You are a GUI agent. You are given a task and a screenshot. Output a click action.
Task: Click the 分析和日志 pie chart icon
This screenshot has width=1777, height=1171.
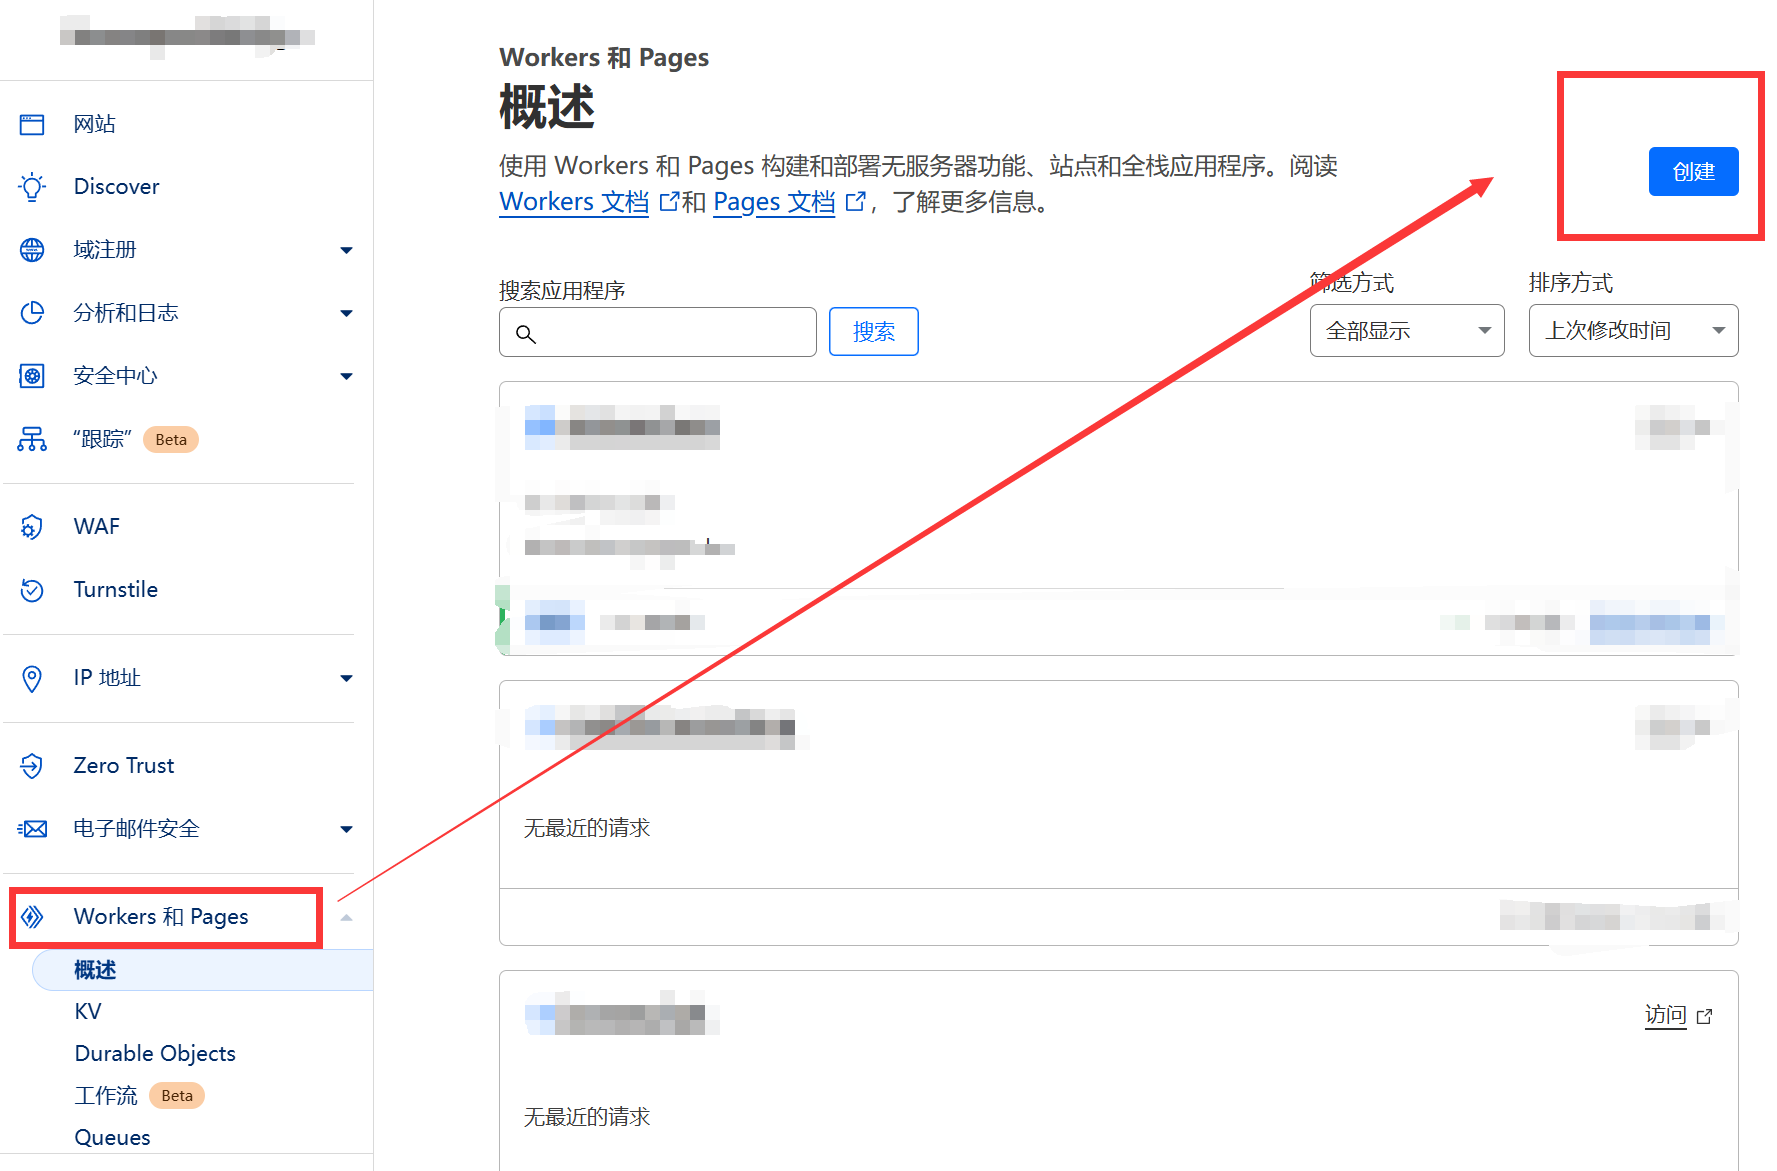32,313
